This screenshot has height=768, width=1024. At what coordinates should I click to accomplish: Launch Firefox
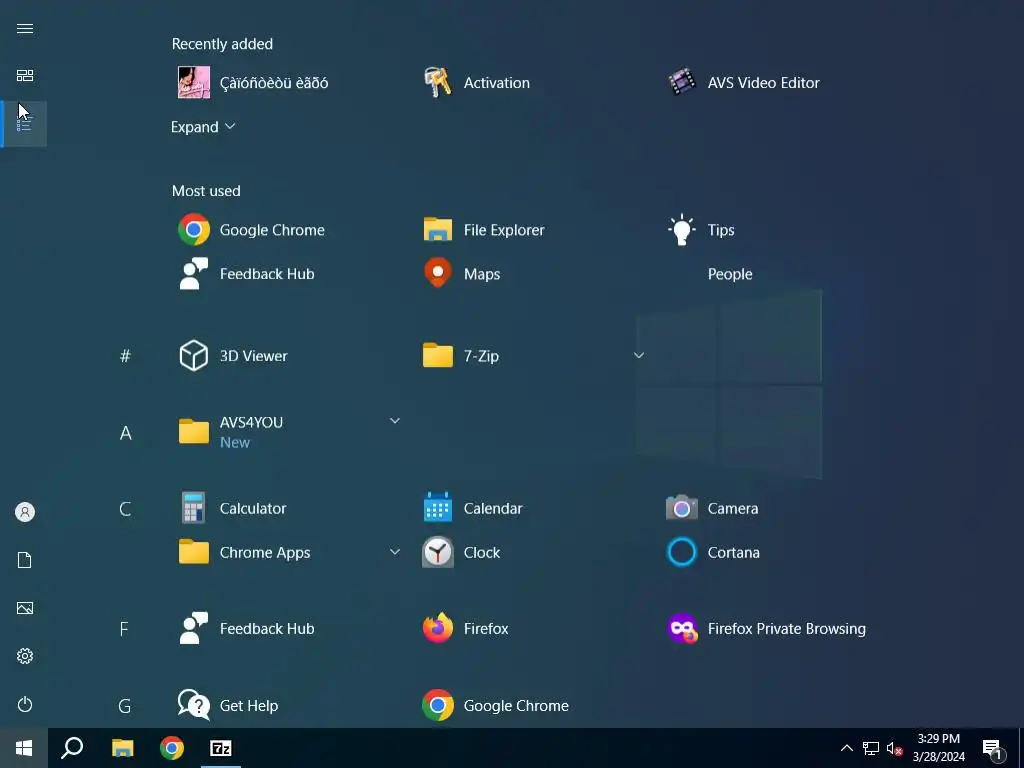465,629
